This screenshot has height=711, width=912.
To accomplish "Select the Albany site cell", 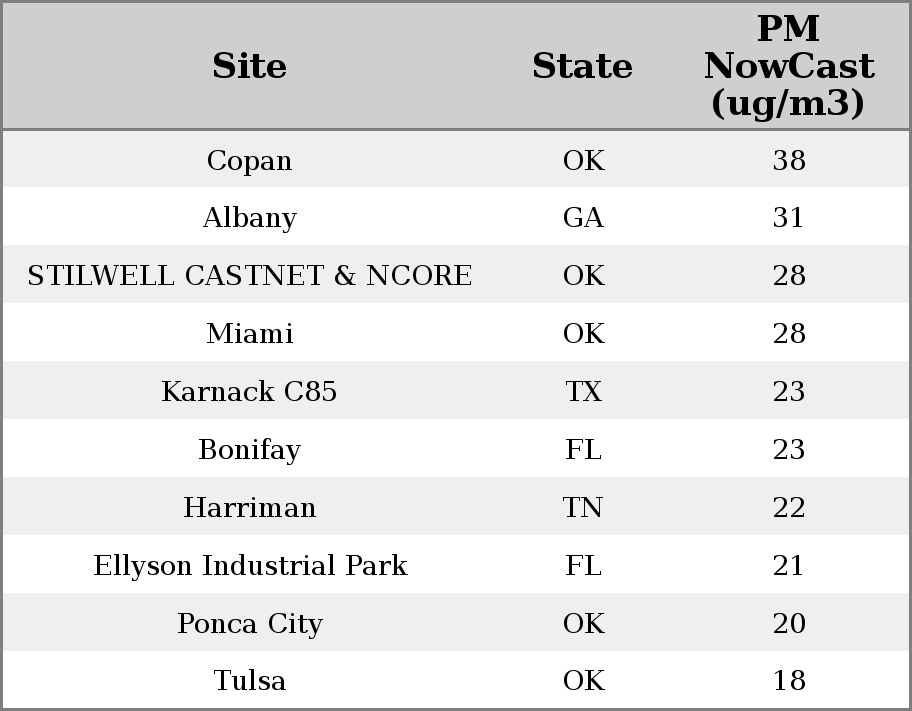I will click(249, 218).
